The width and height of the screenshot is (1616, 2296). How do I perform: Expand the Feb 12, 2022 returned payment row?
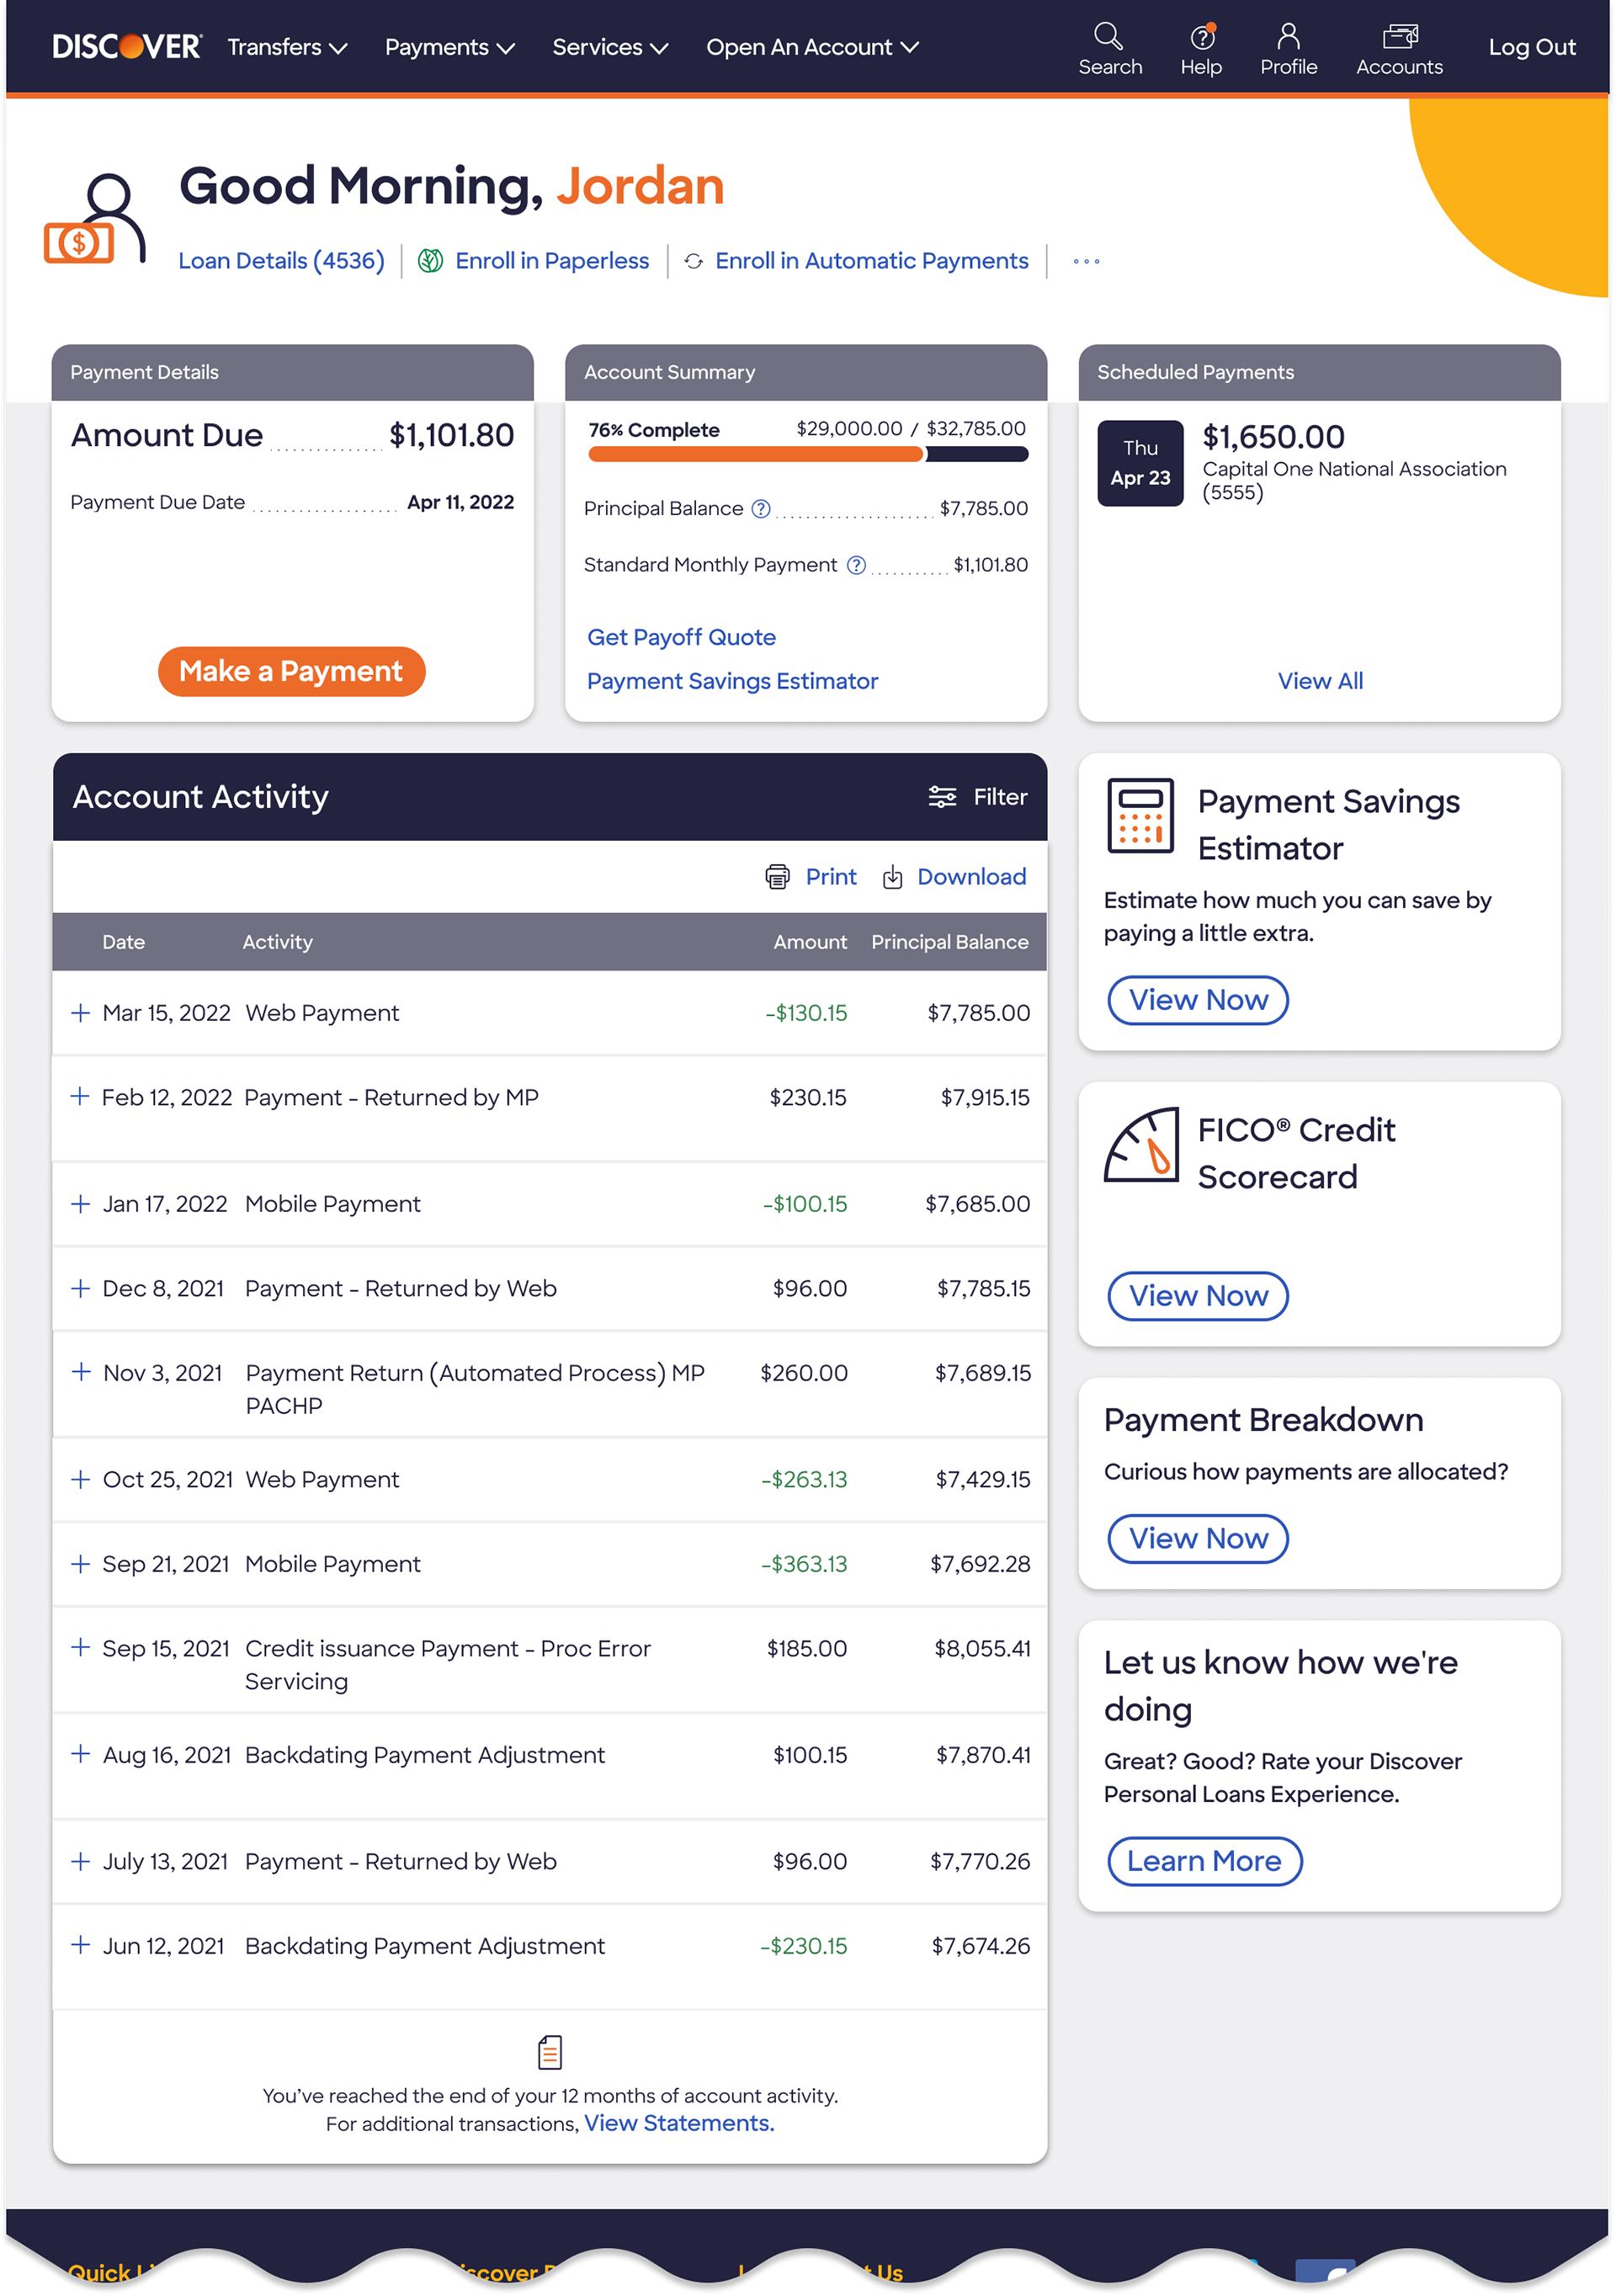[x=81, y=1097]
